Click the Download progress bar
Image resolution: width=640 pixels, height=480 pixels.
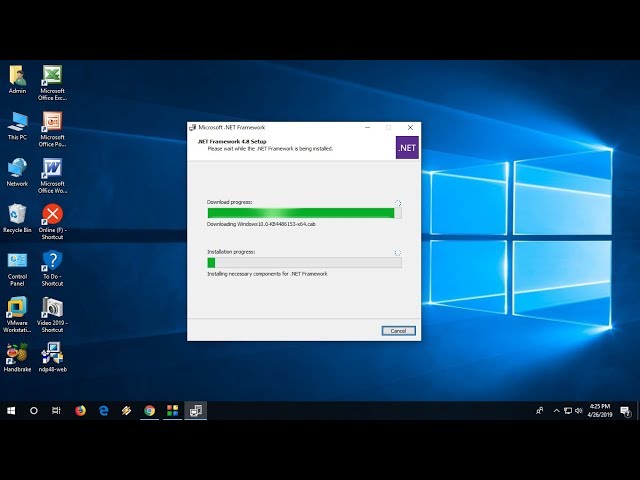(304, 213)
